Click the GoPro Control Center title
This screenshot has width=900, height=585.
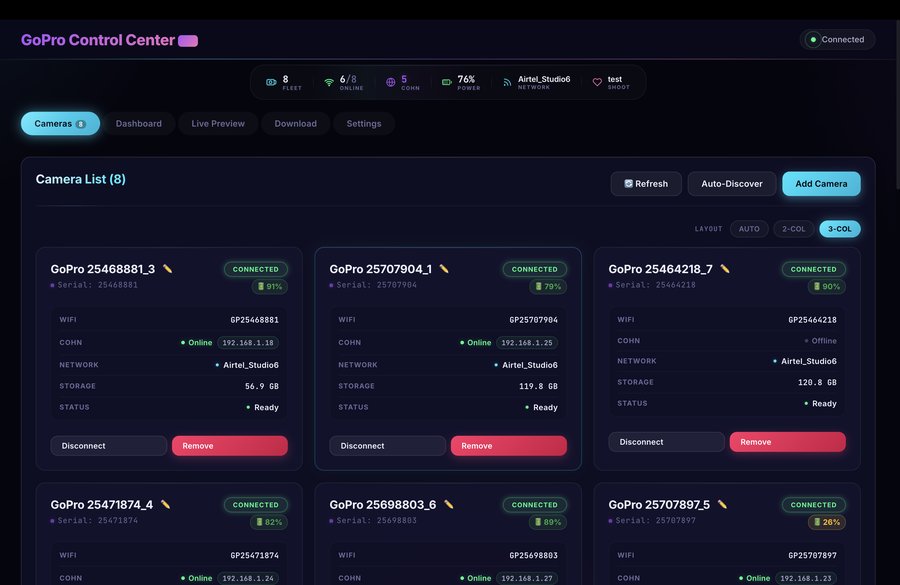[98, 40]
